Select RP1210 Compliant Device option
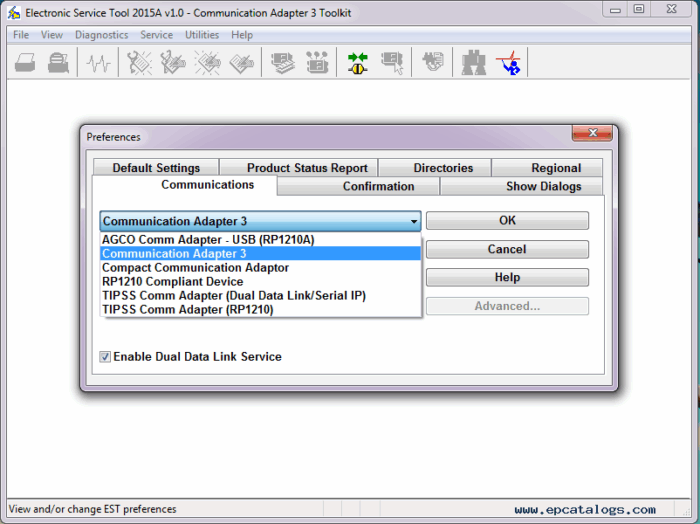Image resolution: width=700 pixels, height=524 pixels. (260, 282)
